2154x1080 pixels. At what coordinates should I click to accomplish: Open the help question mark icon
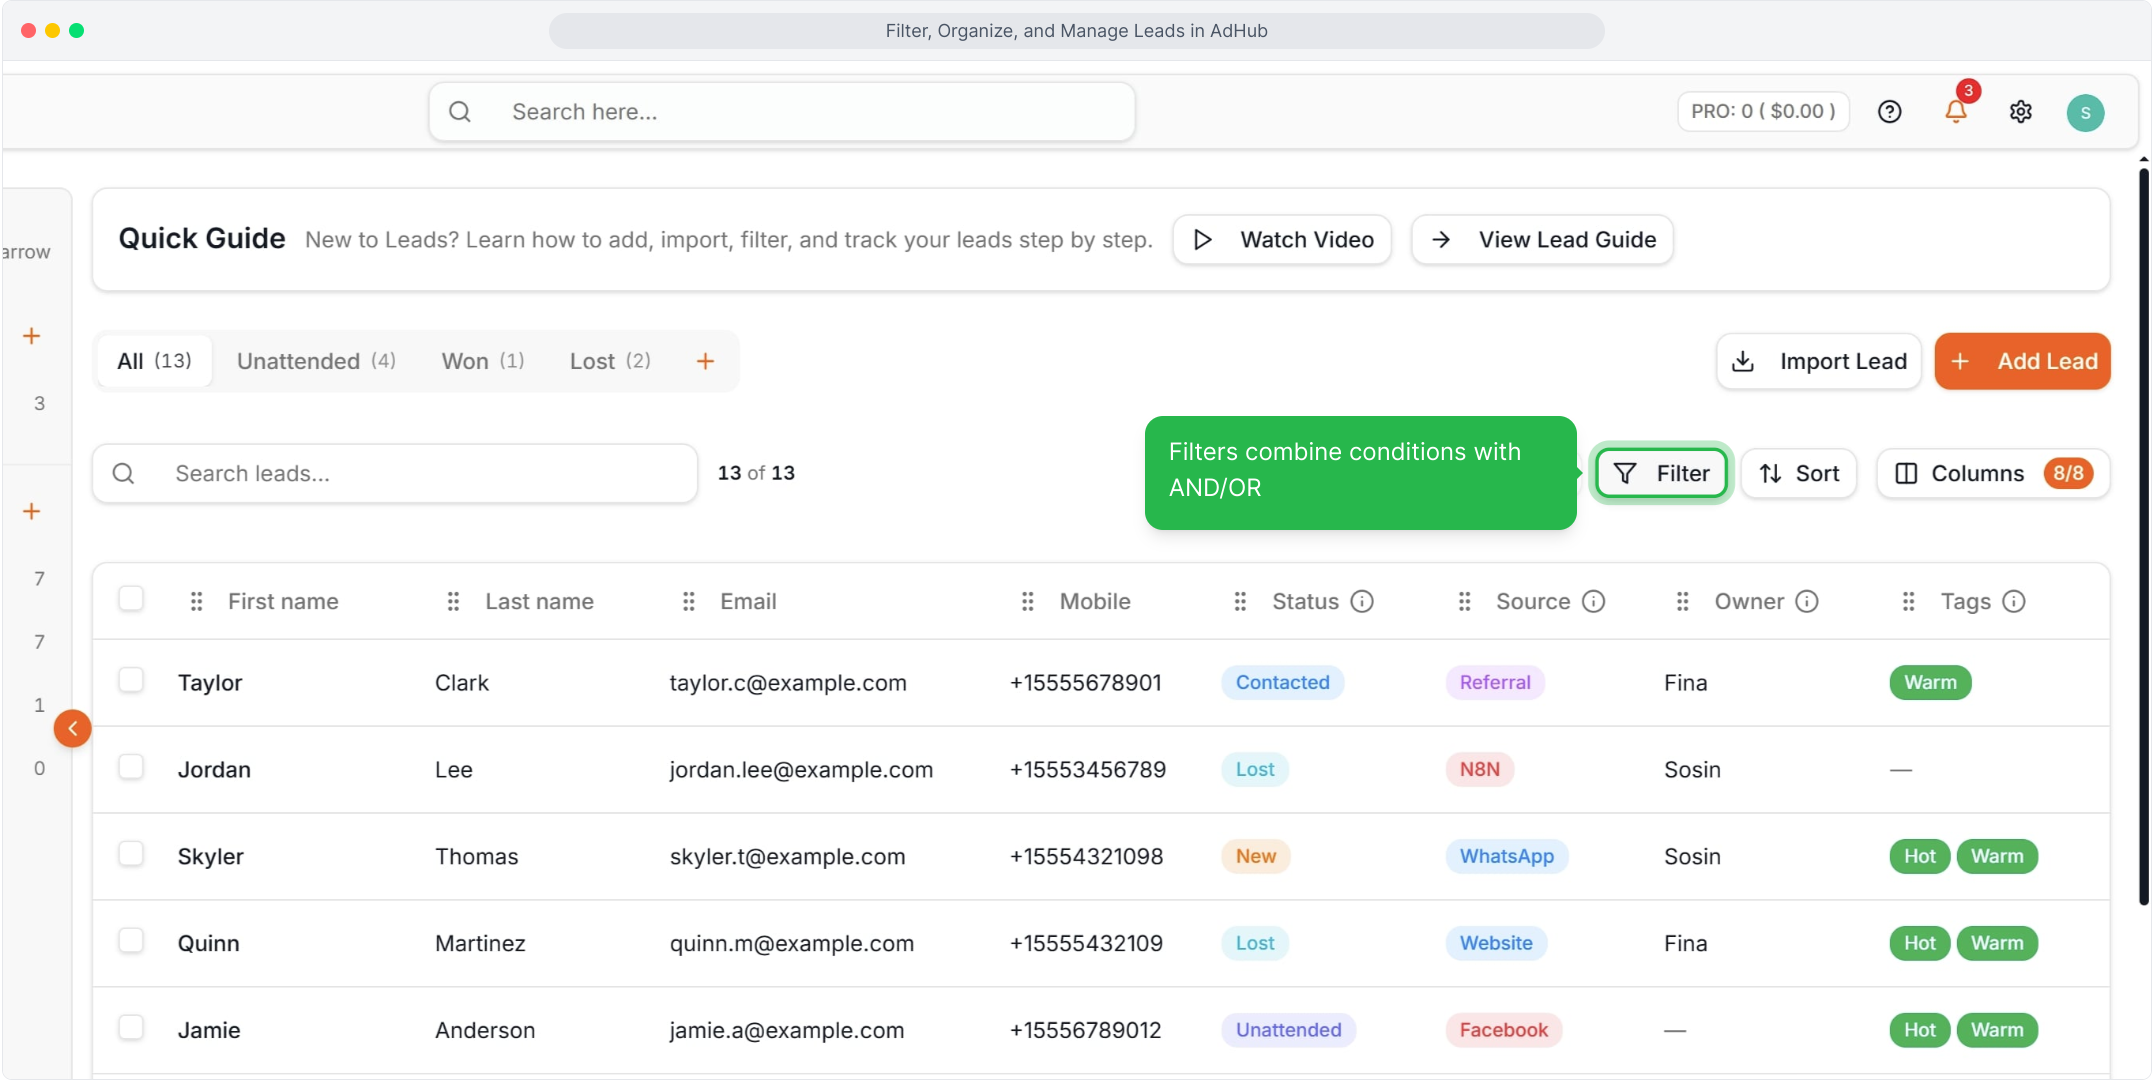click(1889, 112)
